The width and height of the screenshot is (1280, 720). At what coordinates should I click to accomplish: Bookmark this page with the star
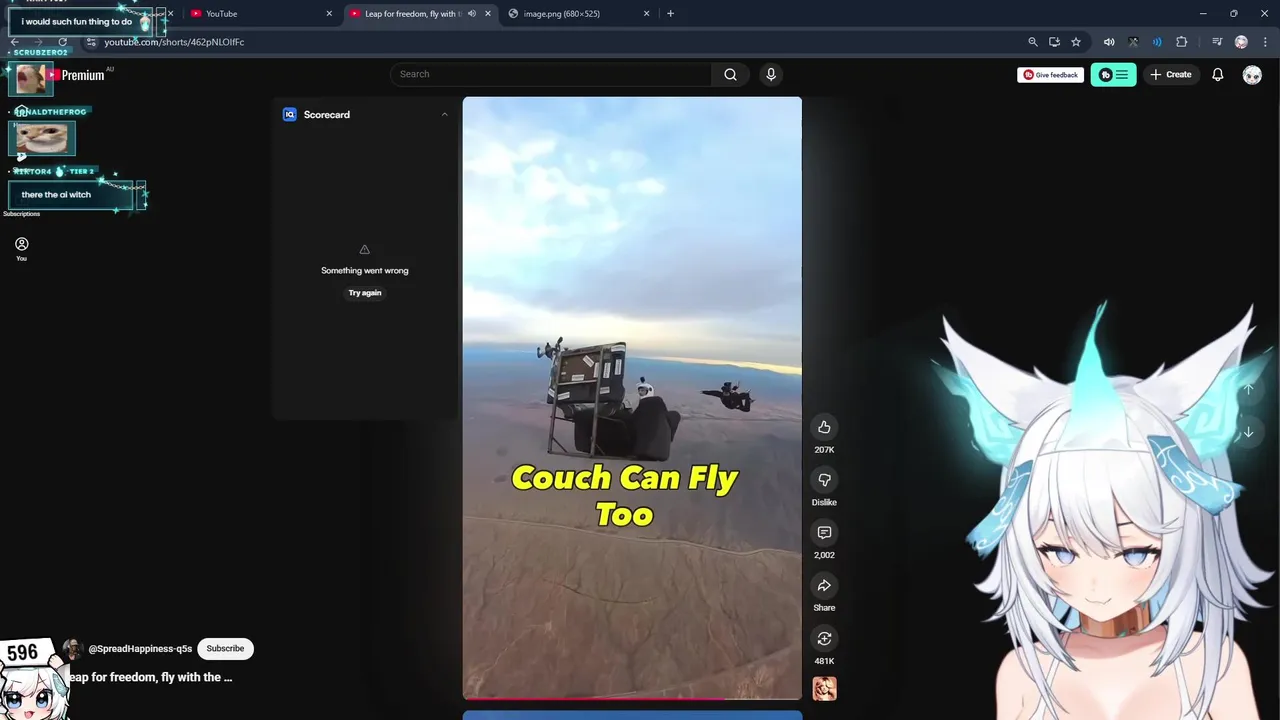1076,42
